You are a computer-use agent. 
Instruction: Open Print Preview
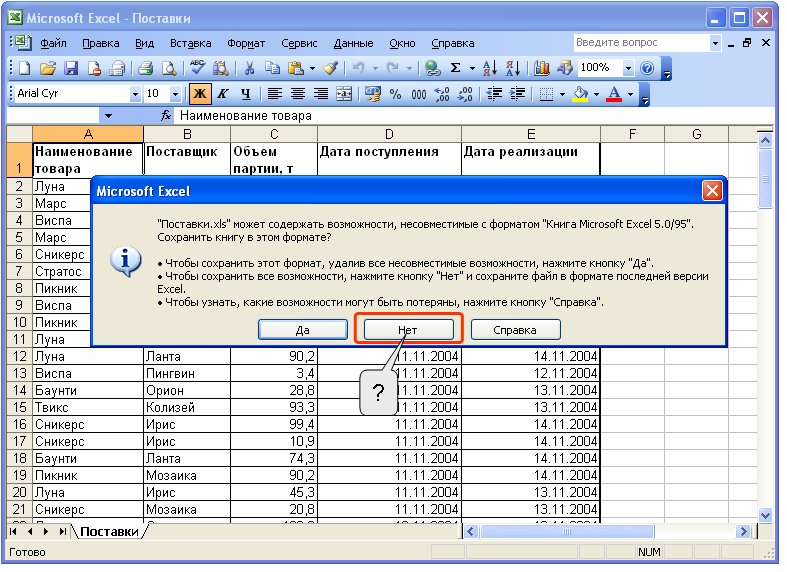click(x=169, y=68)
